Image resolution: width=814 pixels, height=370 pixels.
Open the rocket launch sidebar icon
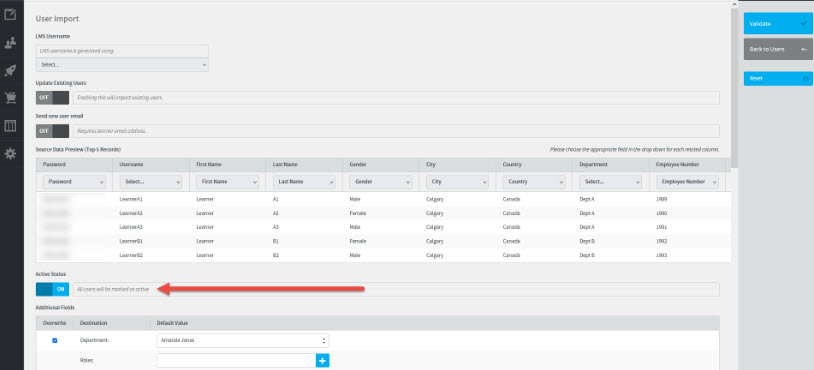[x=10, y=71]
